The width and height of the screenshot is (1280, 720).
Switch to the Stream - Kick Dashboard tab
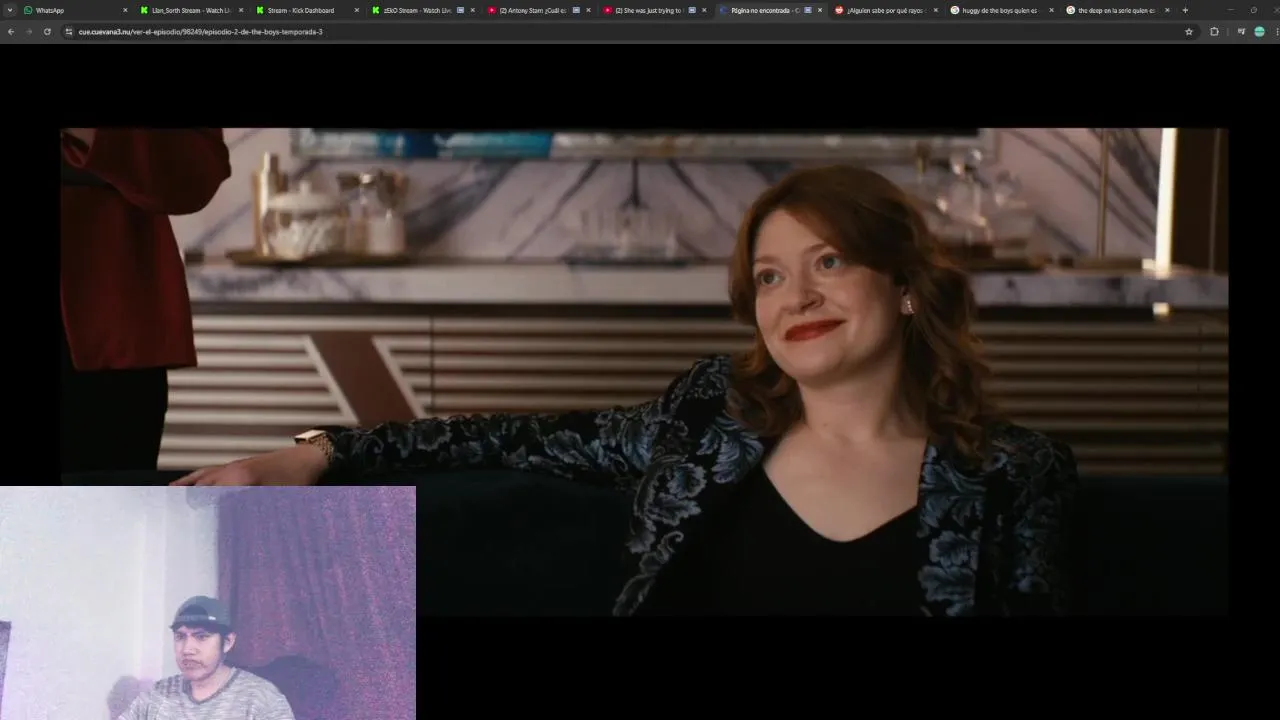point(306,10)
